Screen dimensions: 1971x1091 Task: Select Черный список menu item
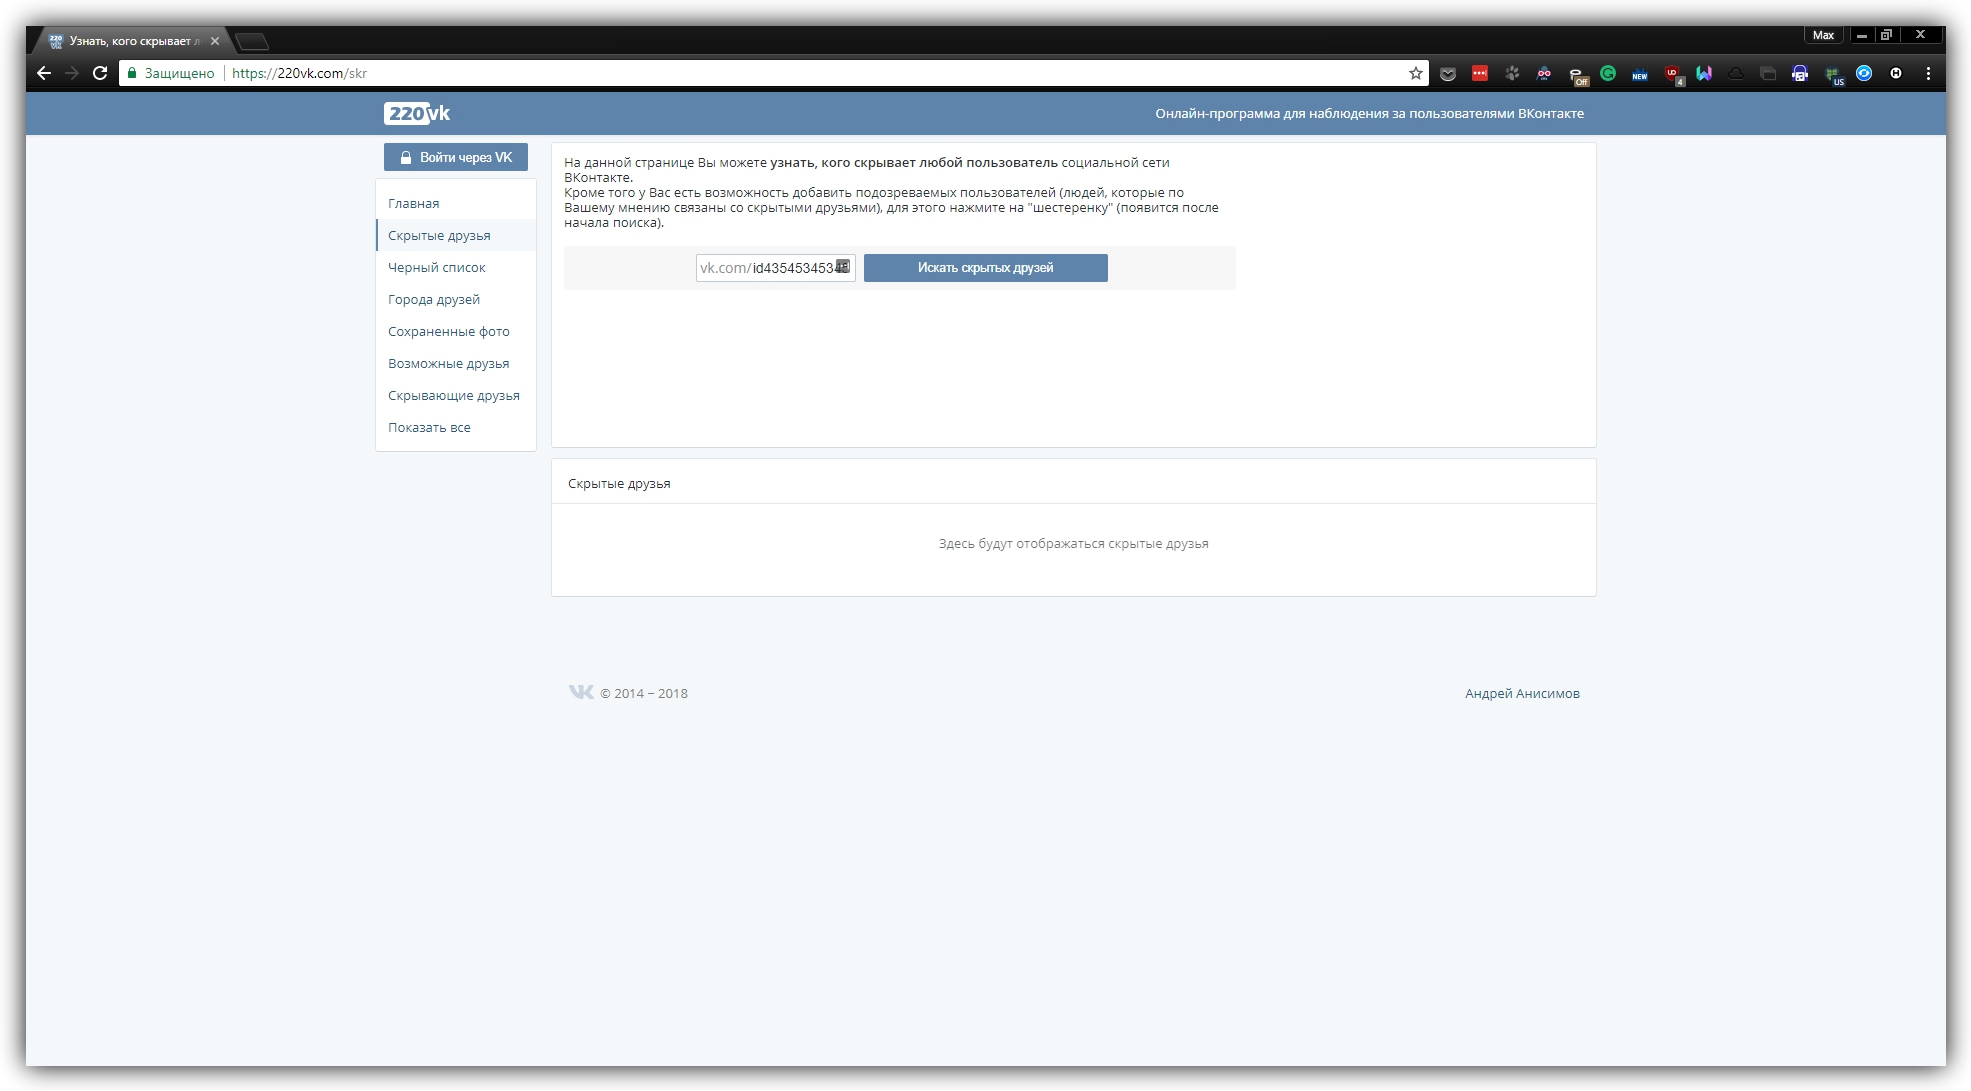tap(437, 267)
